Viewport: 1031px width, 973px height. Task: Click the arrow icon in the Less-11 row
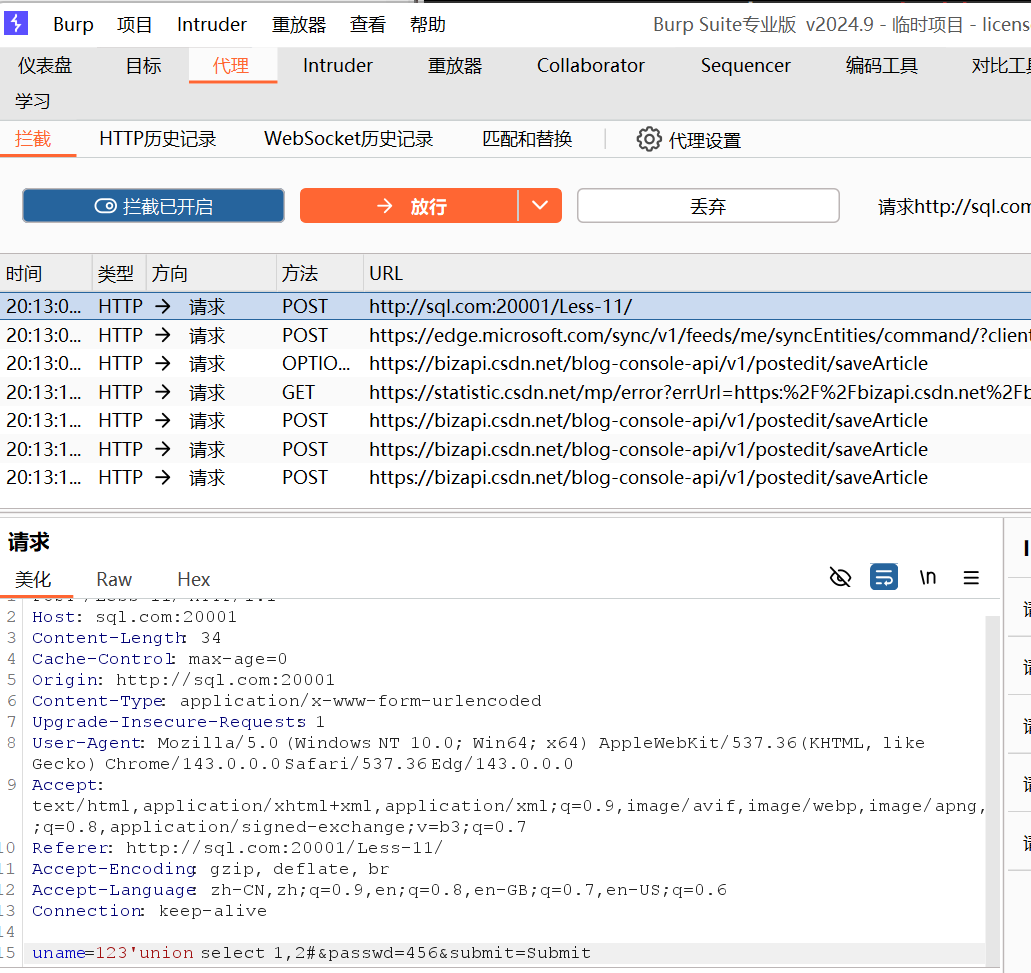click(x=163, y=306)
